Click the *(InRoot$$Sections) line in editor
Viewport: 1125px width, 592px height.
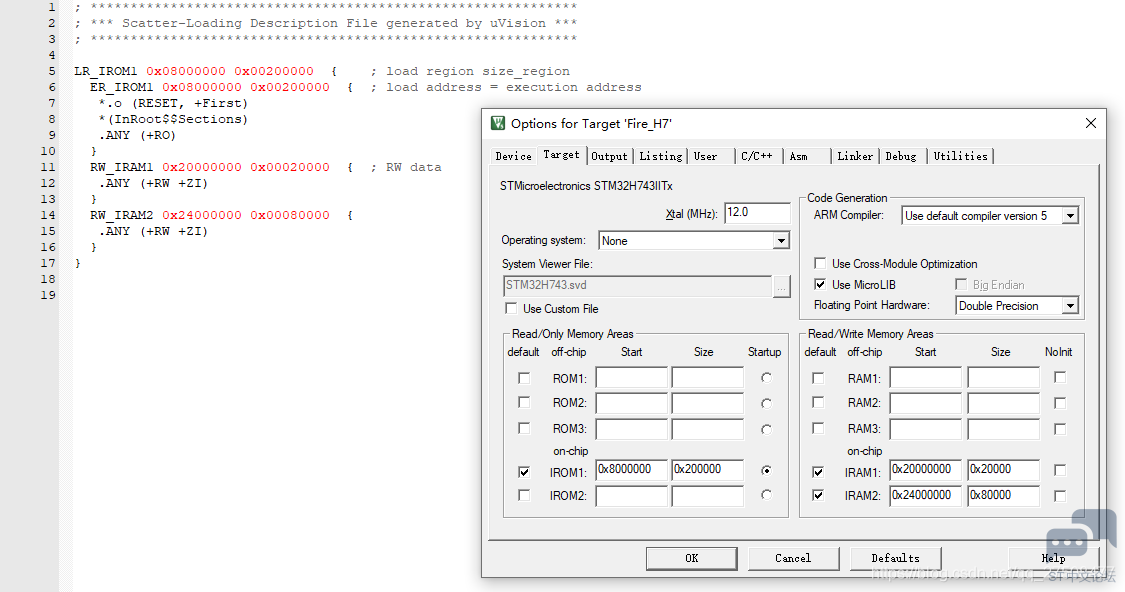[173, 119]
